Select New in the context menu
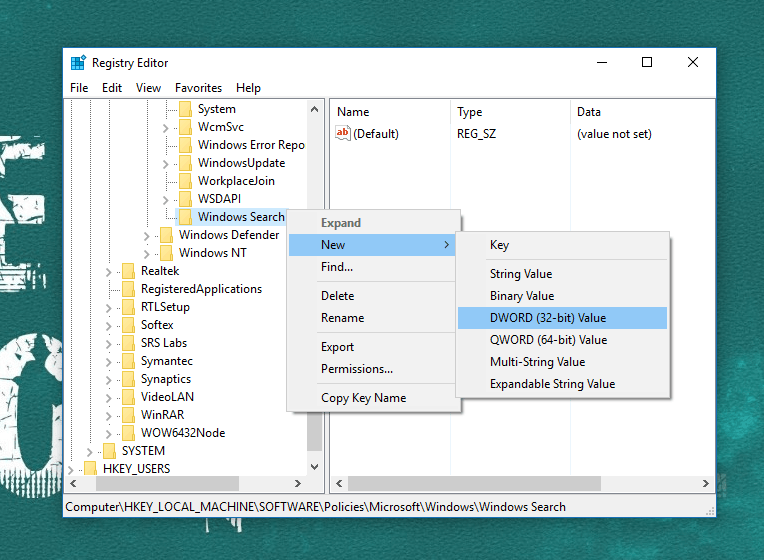This screenshot has height=560, width=764. (372, 245)
